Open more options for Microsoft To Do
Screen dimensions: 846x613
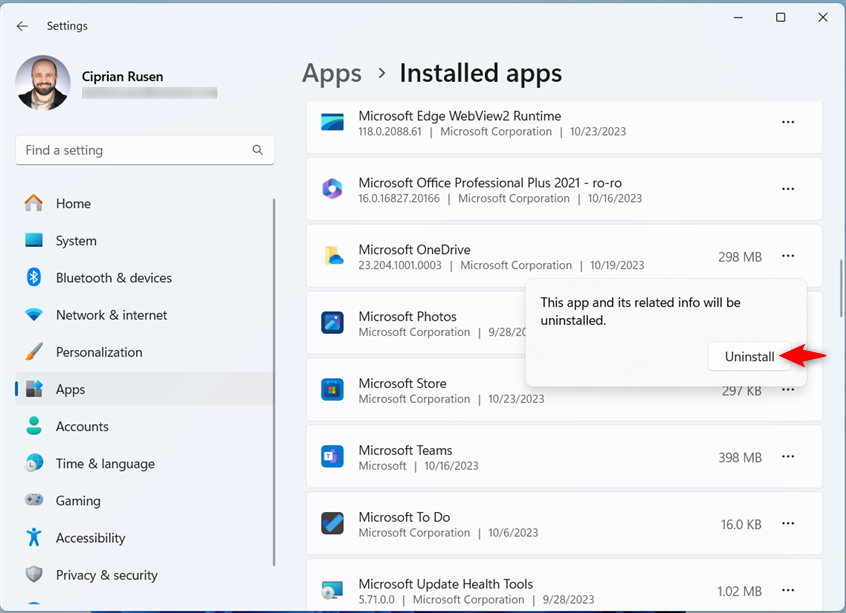coord(788,523)
